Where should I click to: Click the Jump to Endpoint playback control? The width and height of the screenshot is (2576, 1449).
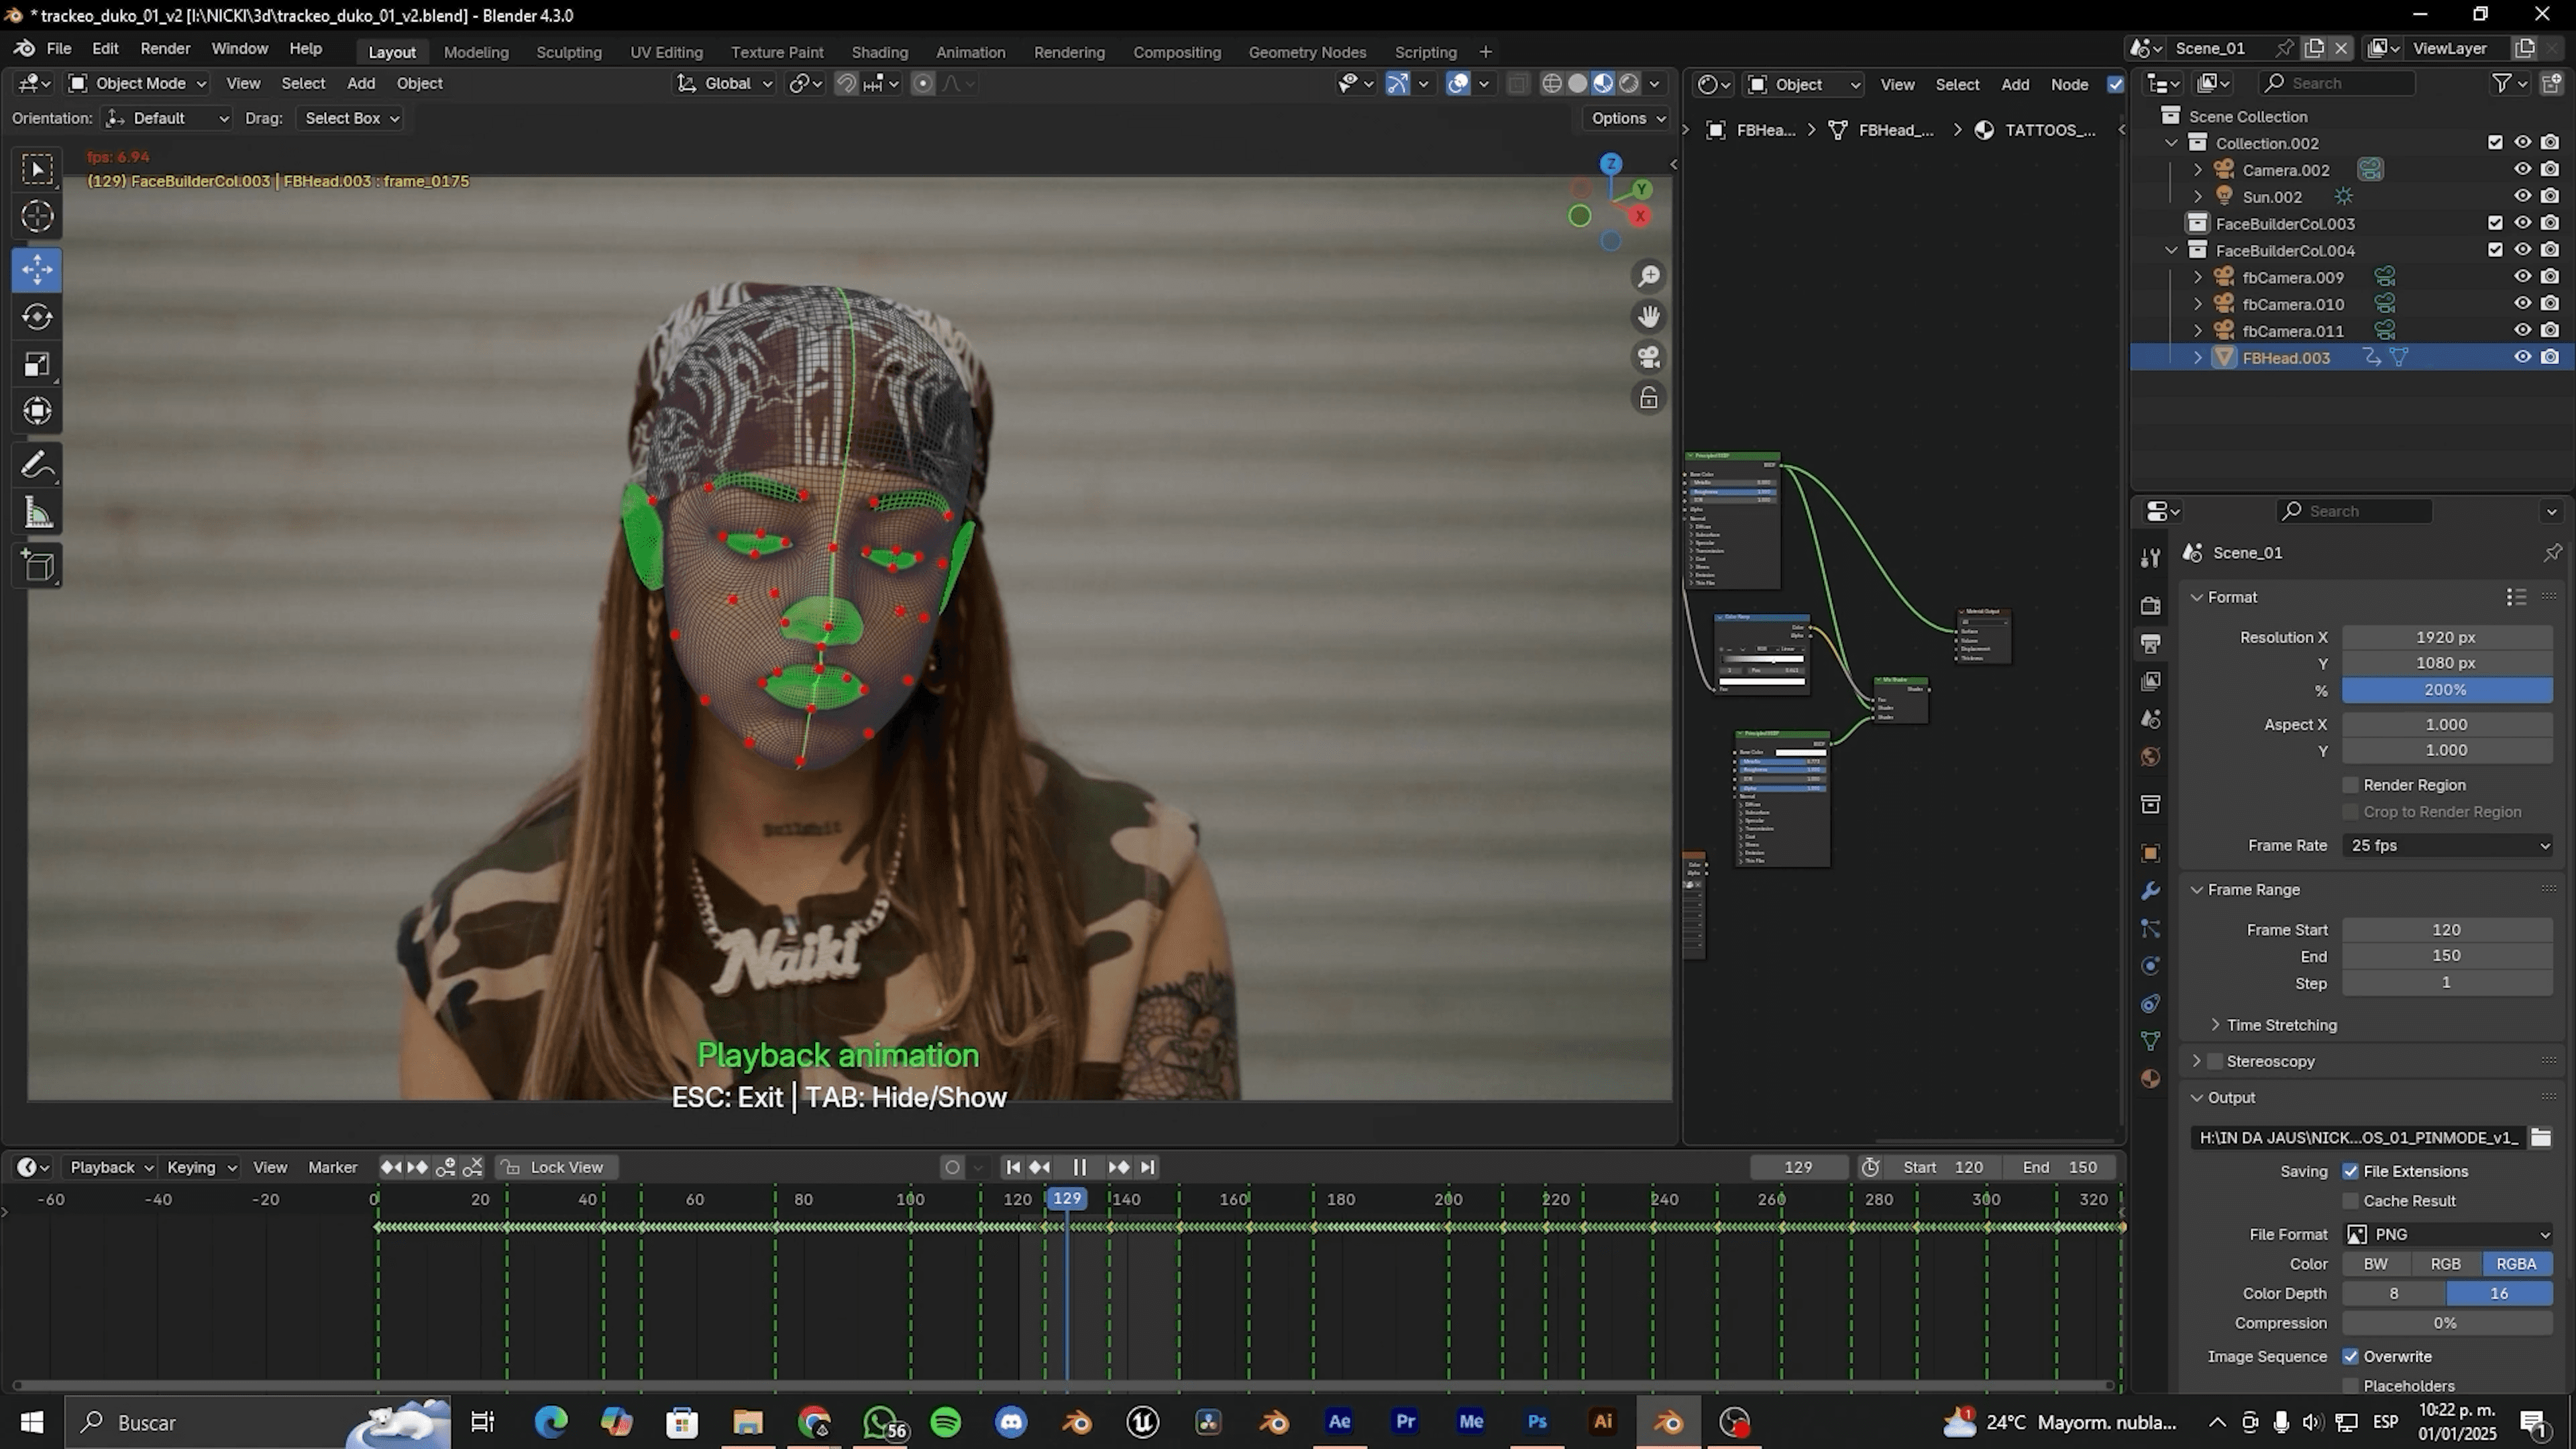point(1146,1166)
